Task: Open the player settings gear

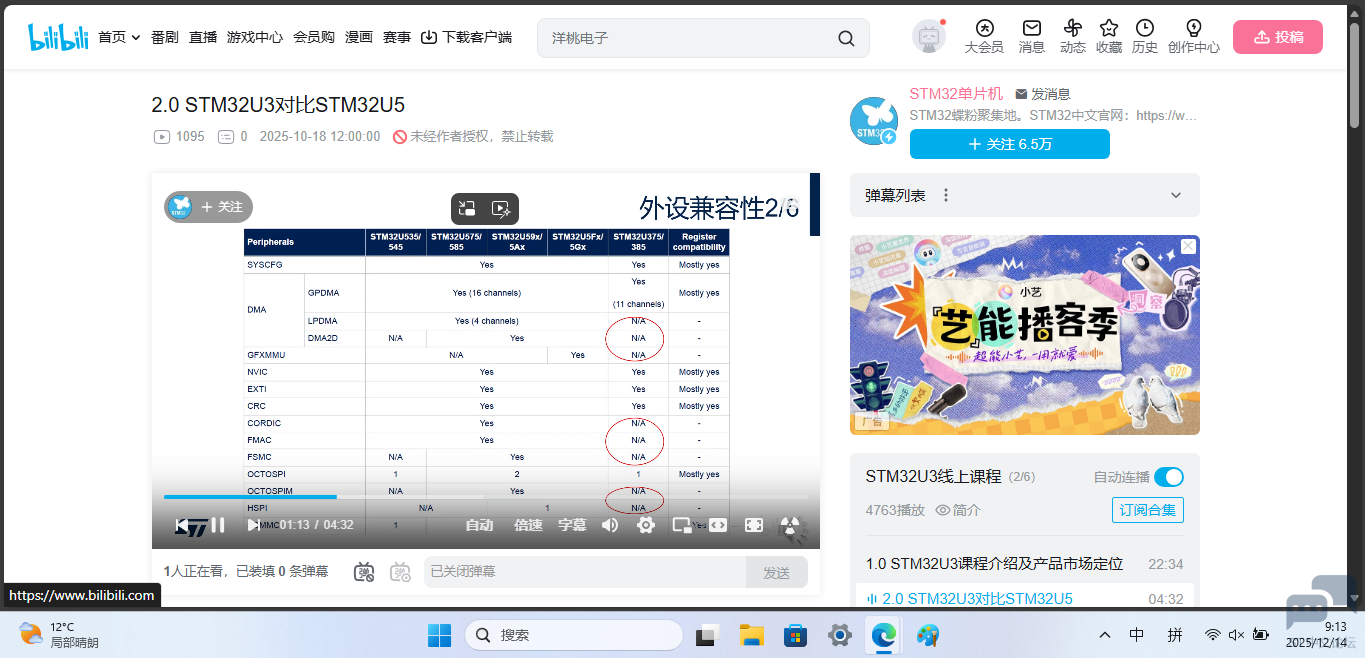Action: [645, 524]
